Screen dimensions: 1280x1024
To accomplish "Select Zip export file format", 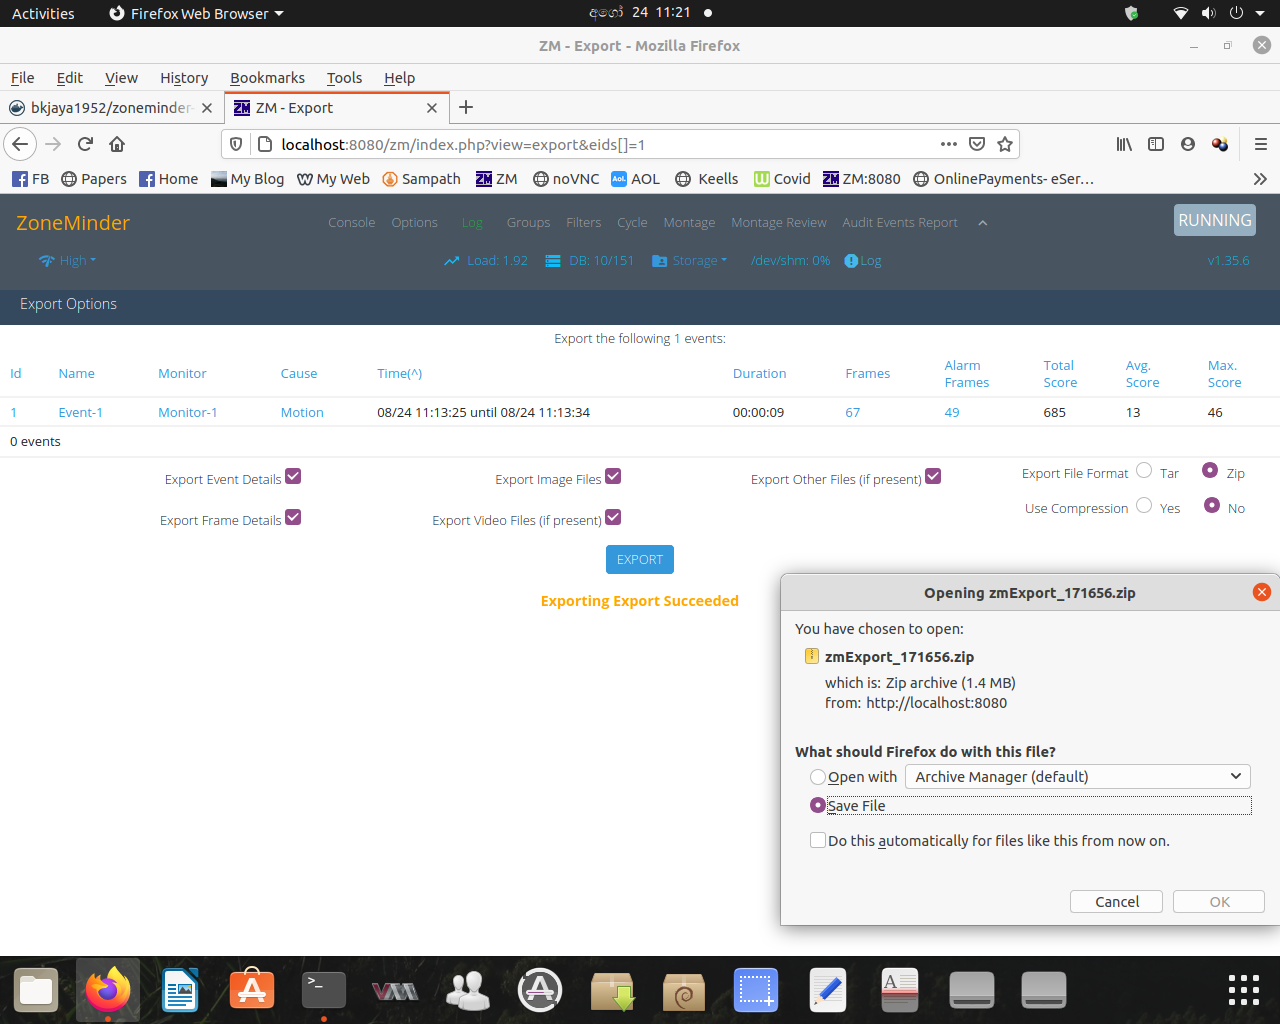I will (1210, 470).
